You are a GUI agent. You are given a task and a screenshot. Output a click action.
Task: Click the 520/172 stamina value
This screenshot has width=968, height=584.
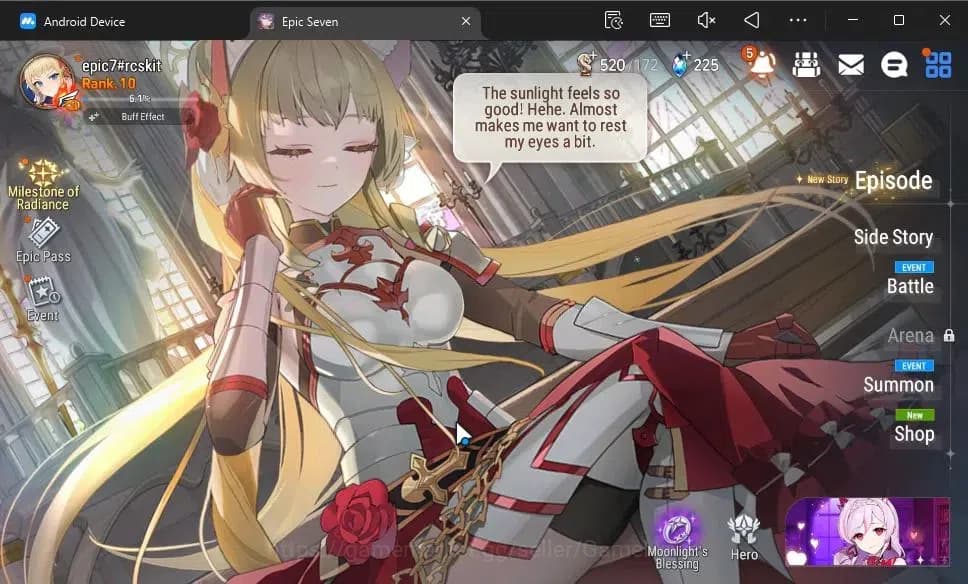pyautogui.click(x=628, y=65)
